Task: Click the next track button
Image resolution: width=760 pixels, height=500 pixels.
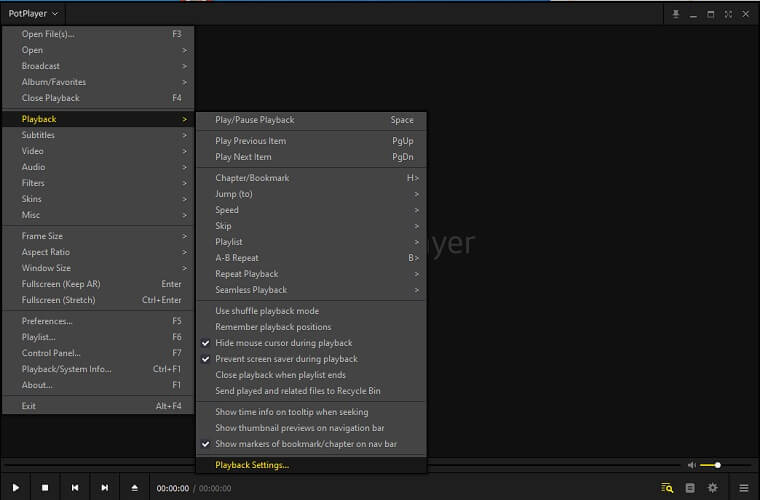Action: [x=104, y=487]
